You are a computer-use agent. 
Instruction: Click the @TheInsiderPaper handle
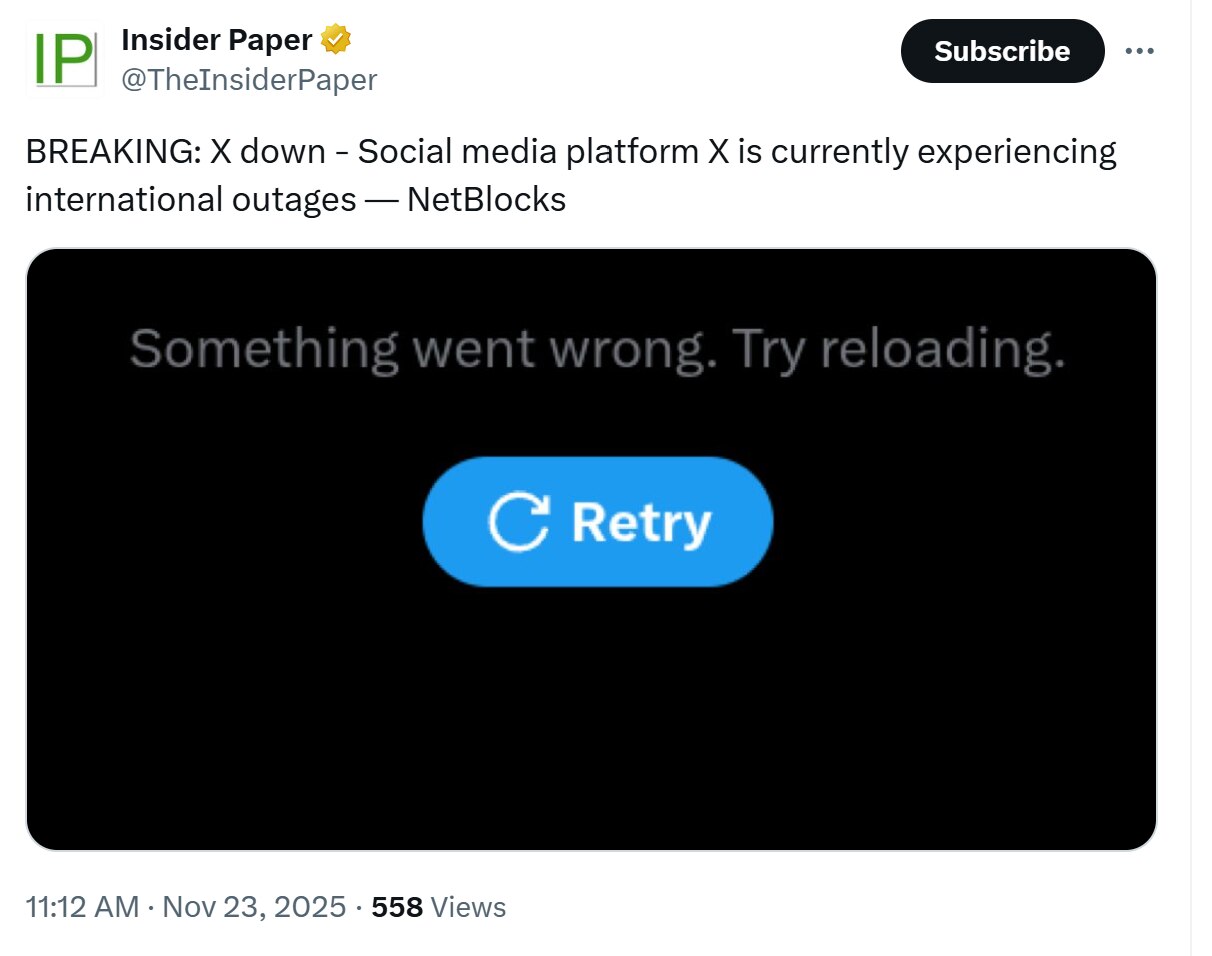249,80
